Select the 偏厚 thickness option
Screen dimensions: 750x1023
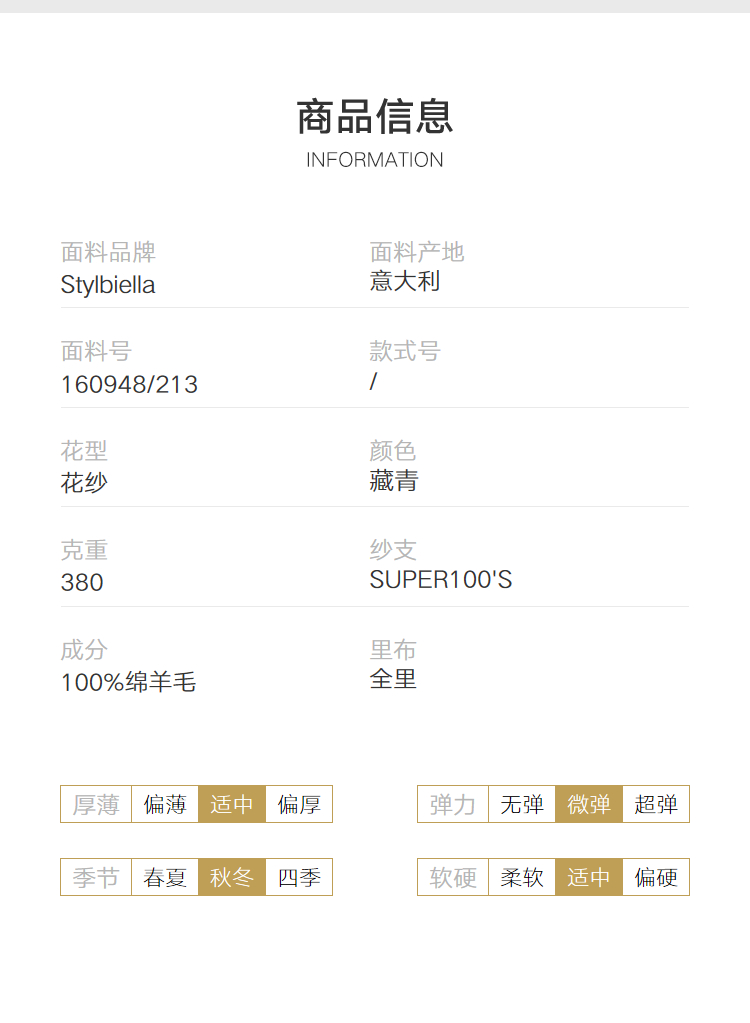pyautogui.click(x=299, y=804)
